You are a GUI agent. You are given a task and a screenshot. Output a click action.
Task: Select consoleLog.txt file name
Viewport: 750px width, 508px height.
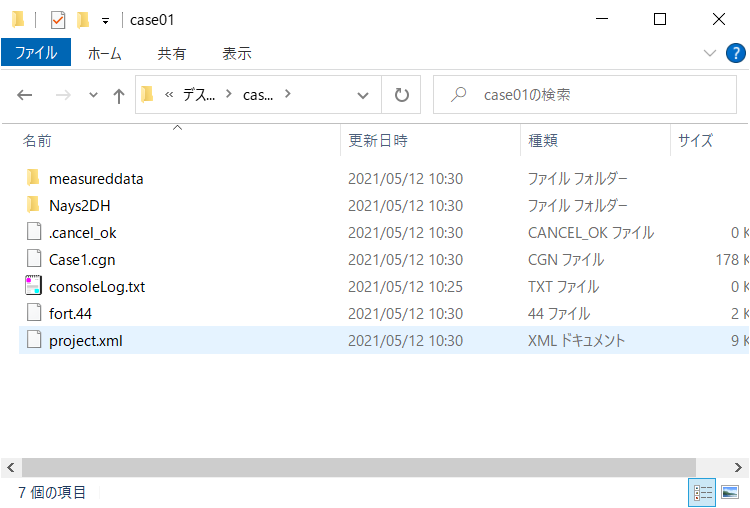coord(97,287)
